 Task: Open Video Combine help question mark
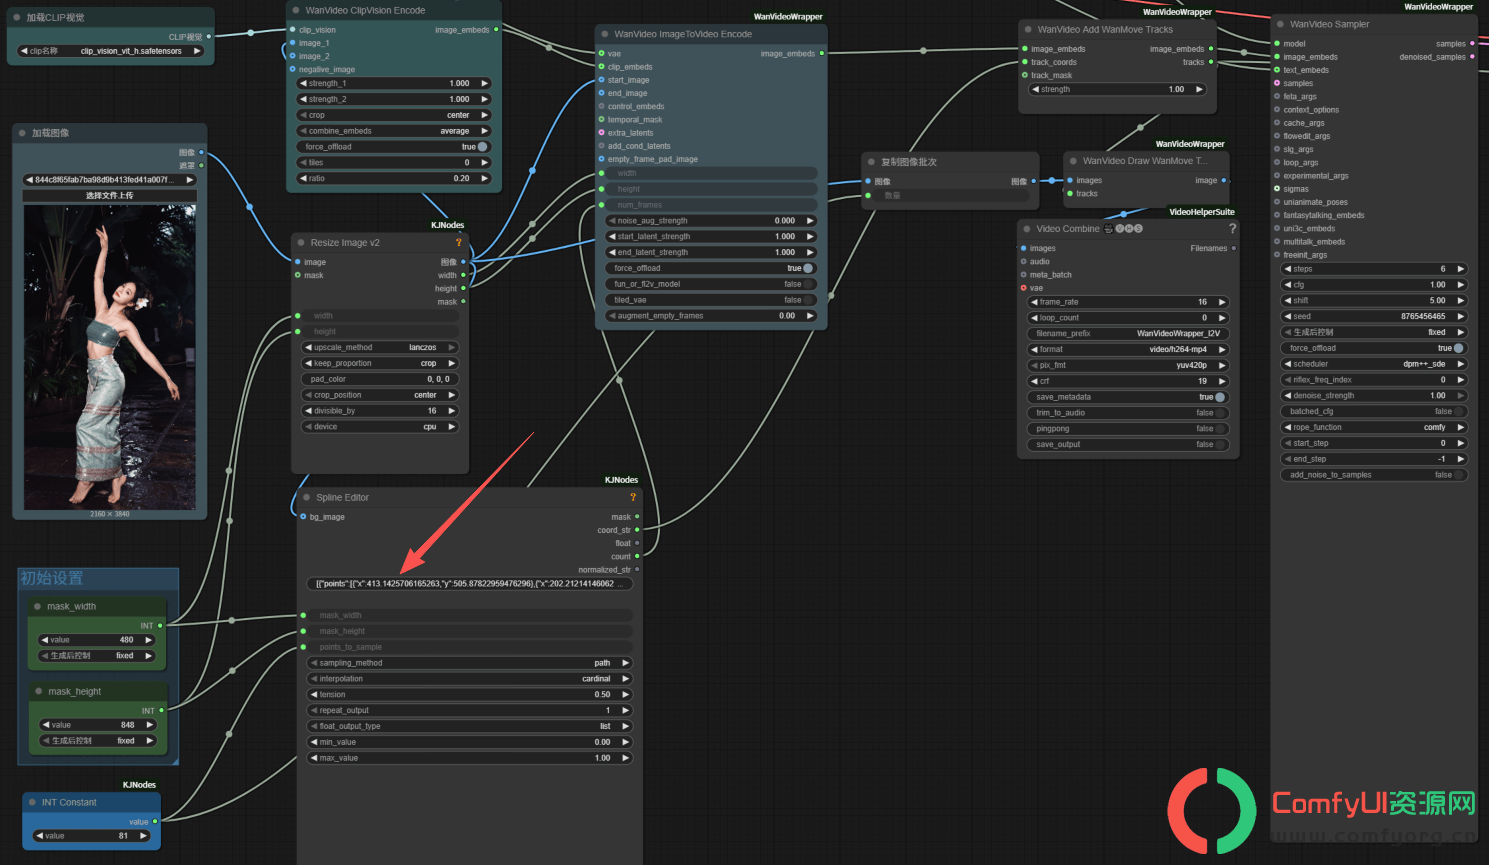(x=1232, y=228)
